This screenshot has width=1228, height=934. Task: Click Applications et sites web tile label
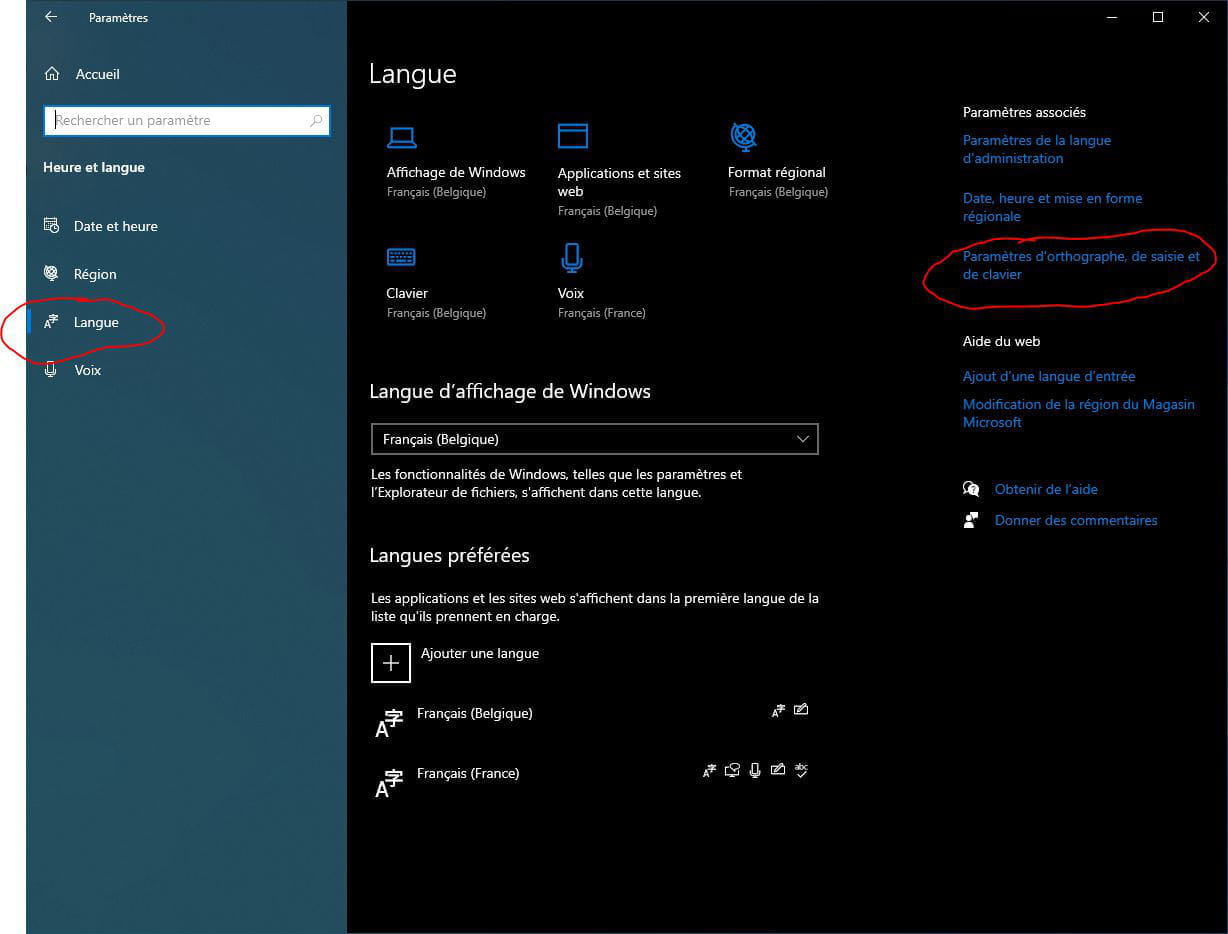619,182
